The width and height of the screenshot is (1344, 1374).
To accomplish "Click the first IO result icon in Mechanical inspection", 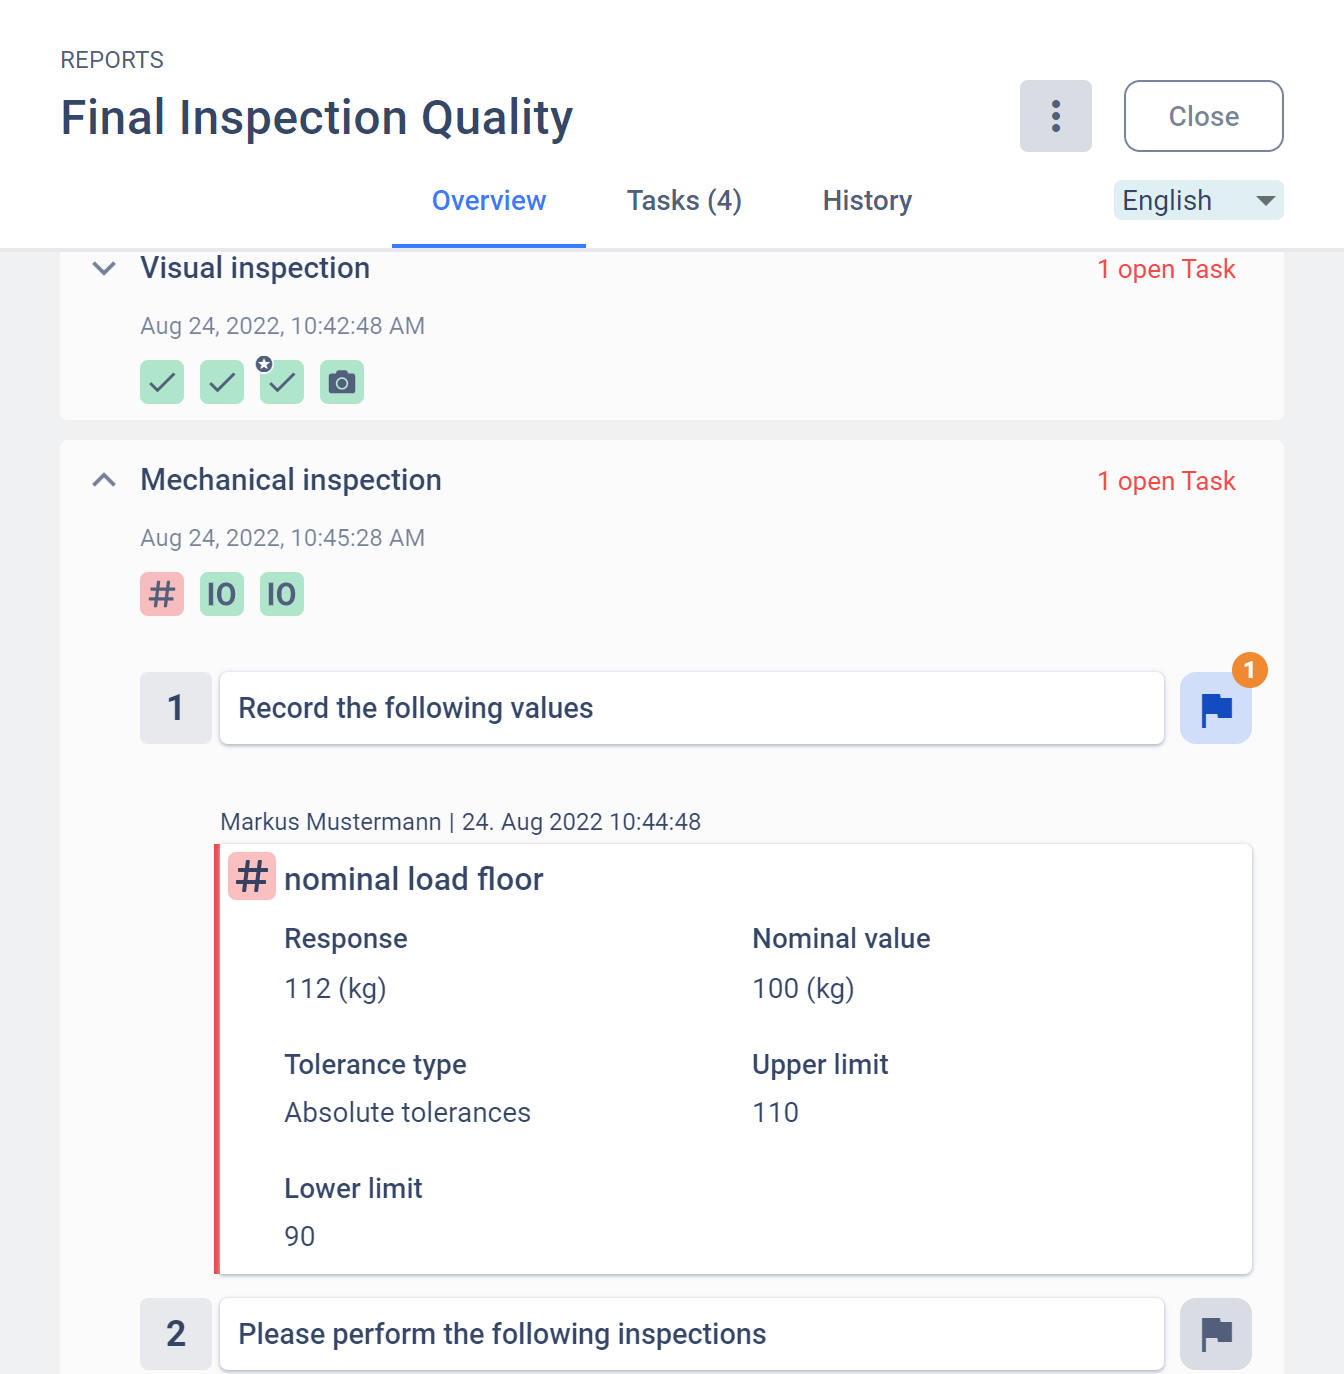I will pyautogui.click(x=221, y=594).
